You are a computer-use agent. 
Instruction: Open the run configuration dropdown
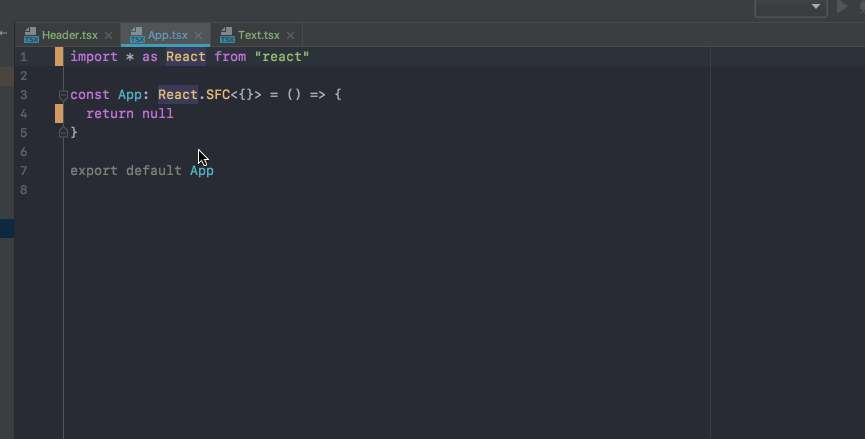point(791,7)
